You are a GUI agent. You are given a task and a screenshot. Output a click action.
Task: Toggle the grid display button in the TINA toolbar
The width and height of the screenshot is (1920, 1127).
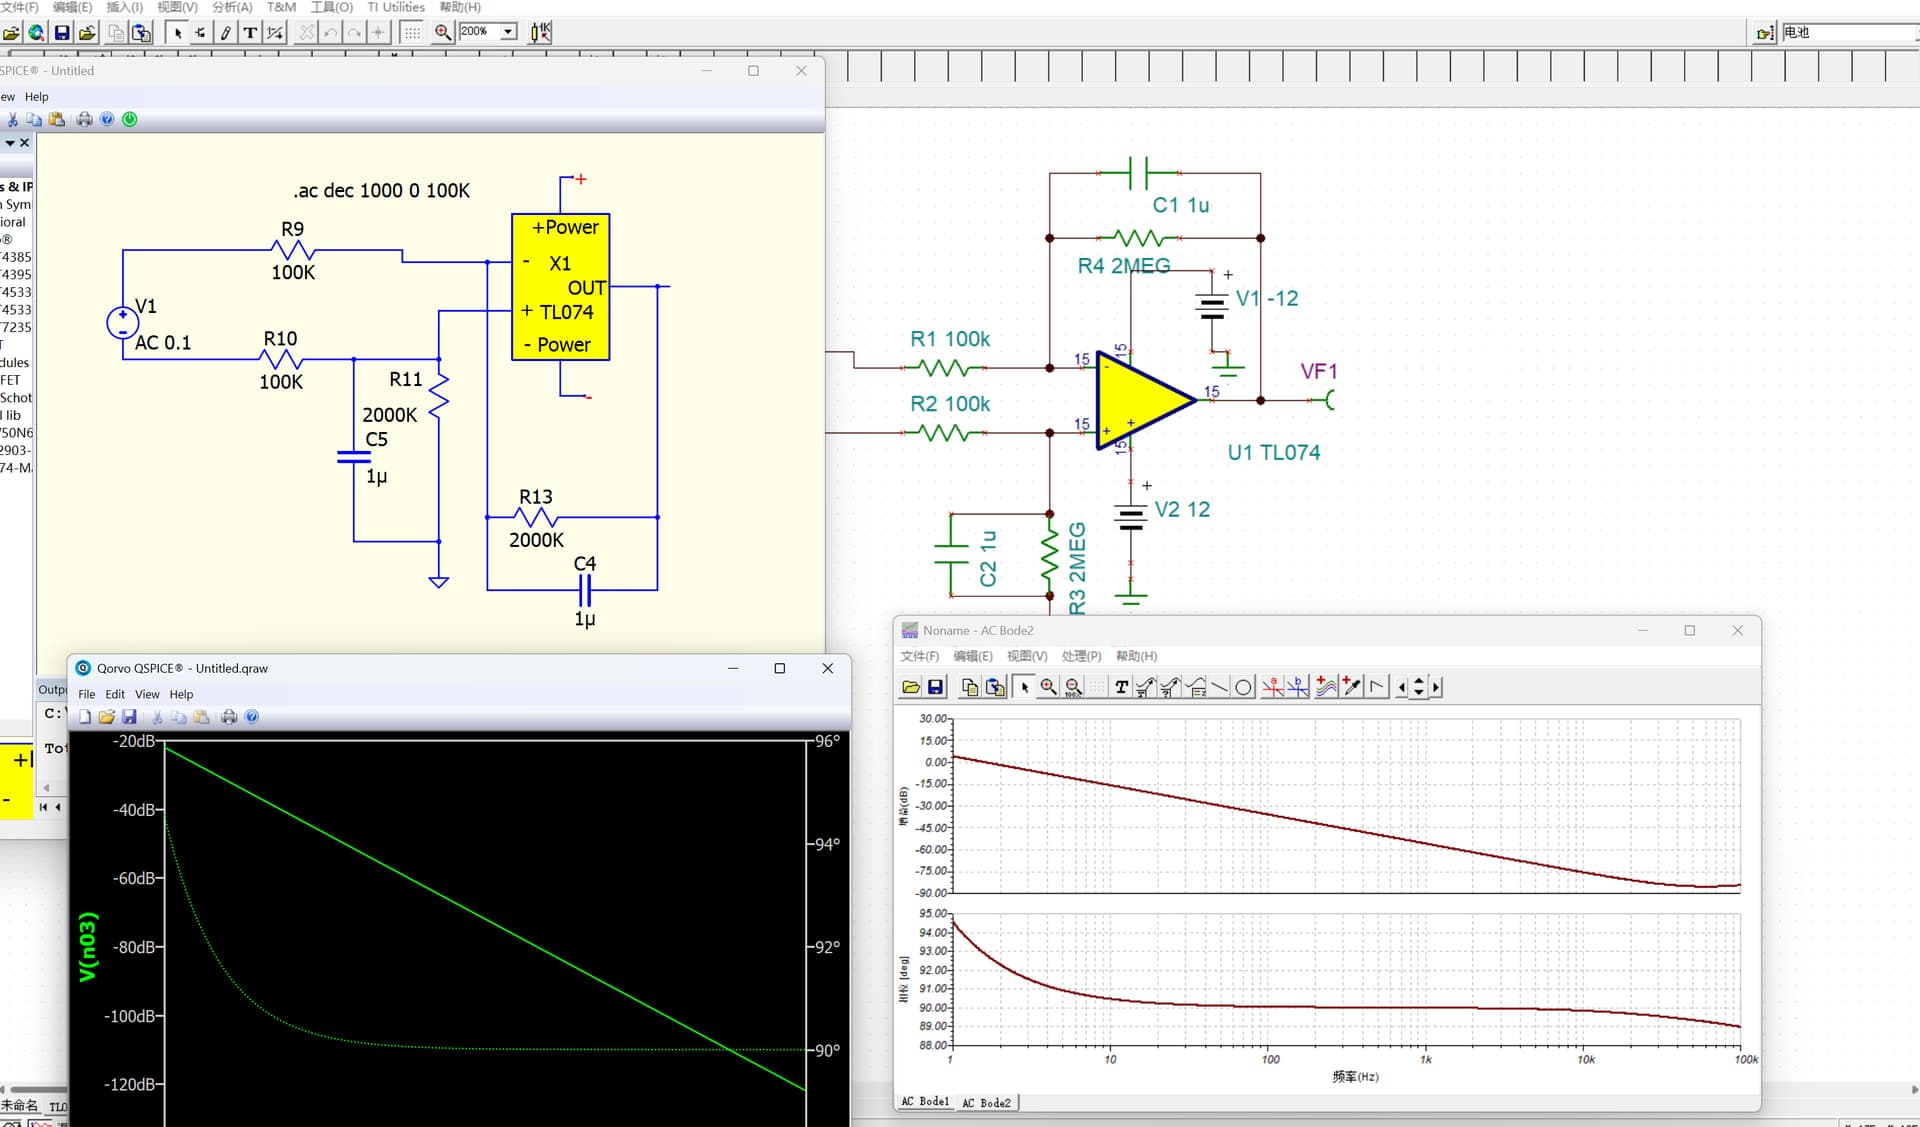tap(412, 33)
